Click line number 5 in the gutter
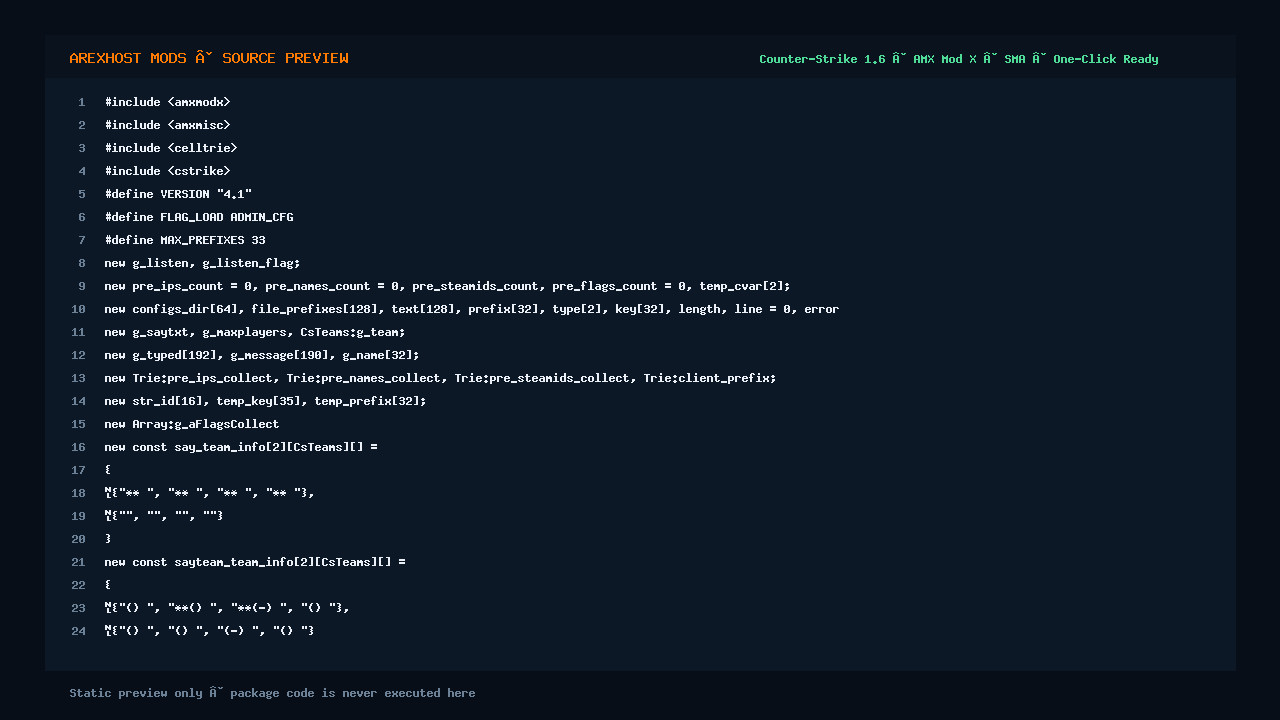 (x=82, y=194)
